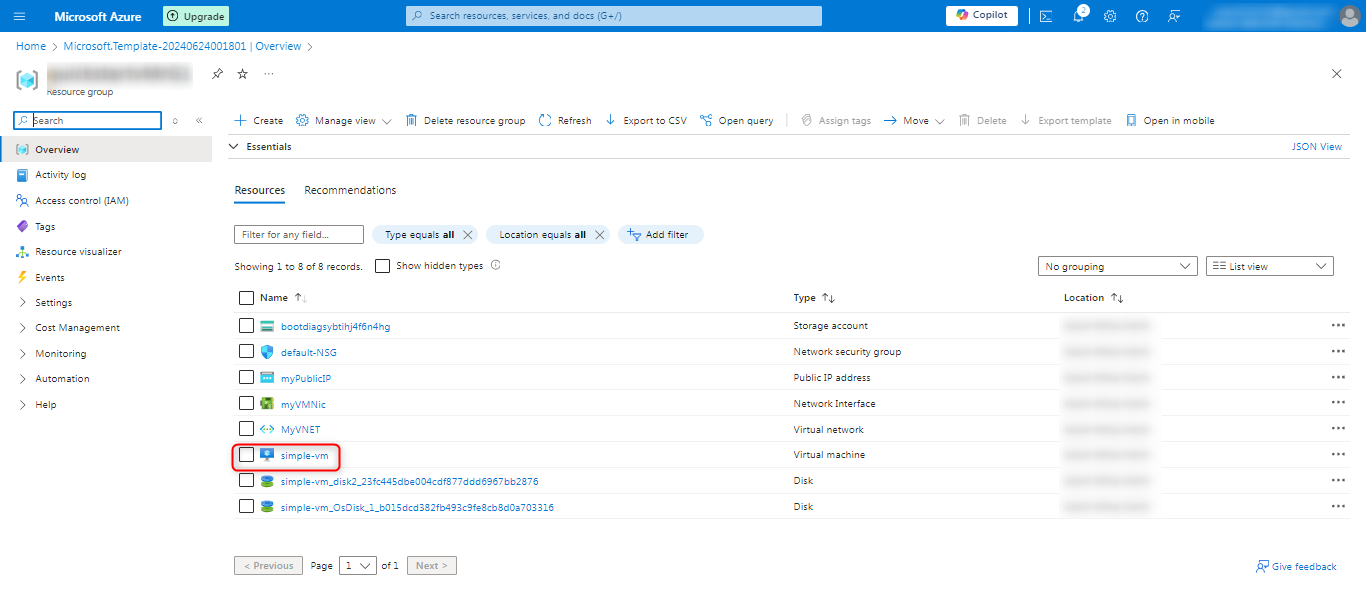Open ellipsis menu for simple-vm row
This screenshot has width=1366, height=615.
(x=1338, y=455)
